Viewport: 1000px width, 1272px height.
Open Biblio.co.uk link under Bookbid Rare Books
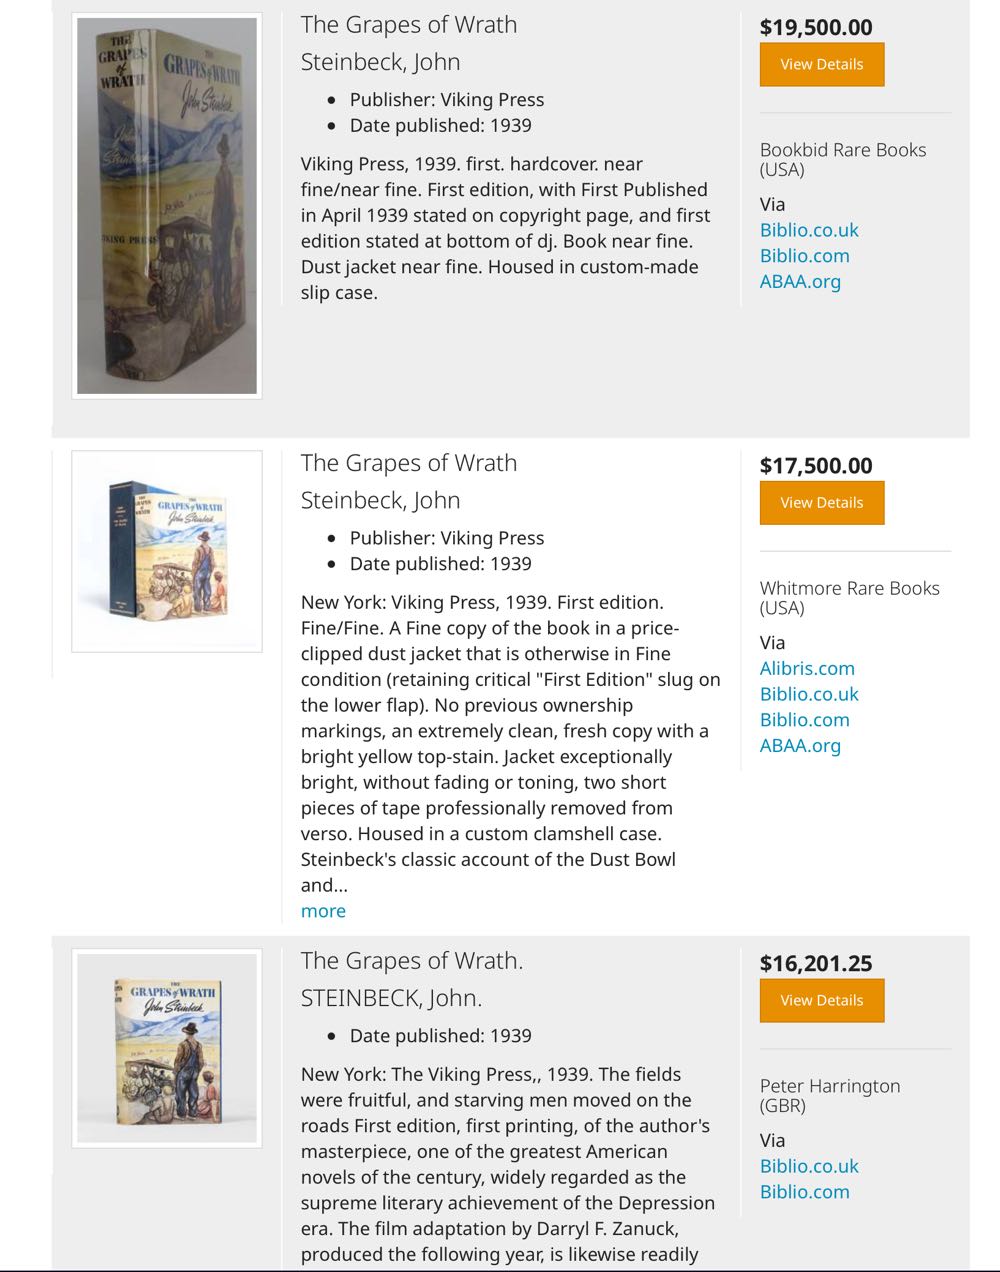pyautogui.click(x=808, y=230)
